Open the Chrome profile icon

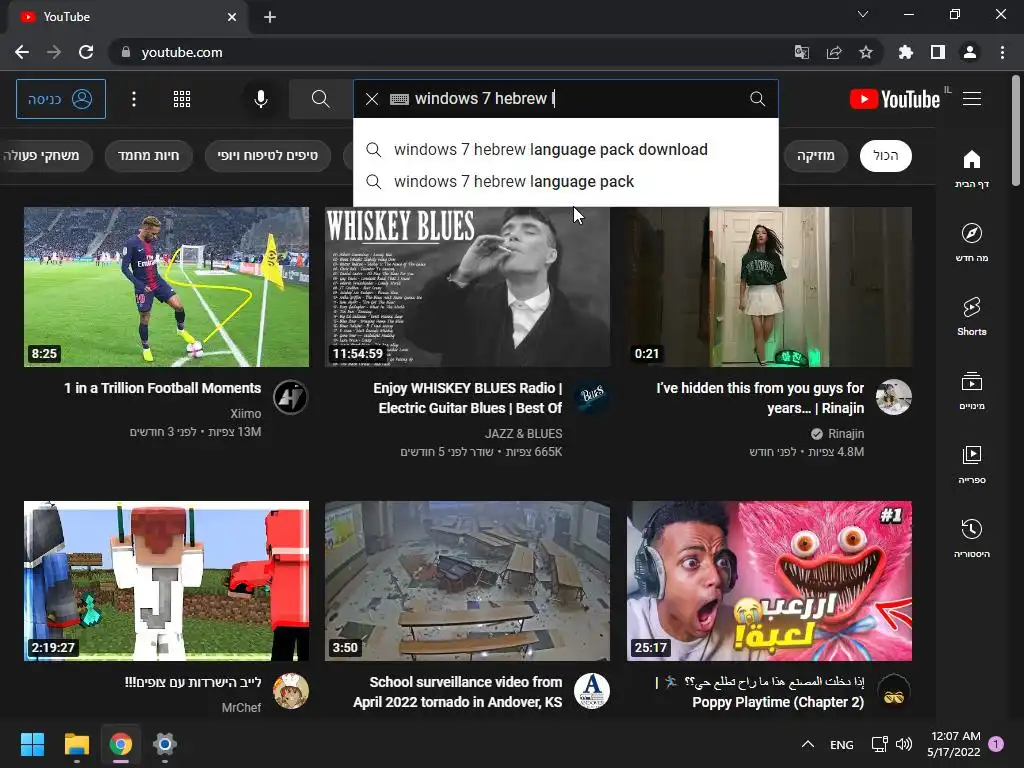point(970,52)
